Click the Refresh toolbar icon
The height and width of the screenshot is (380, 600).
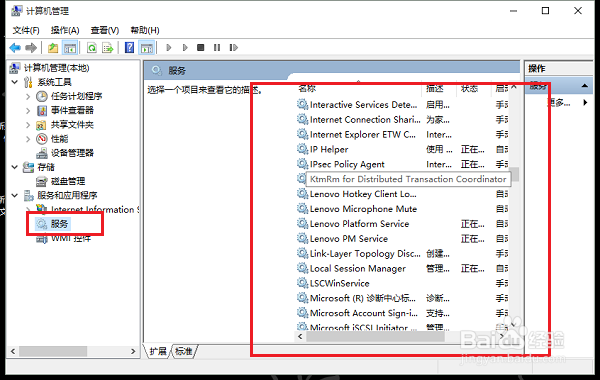click(x=92, y=48)
